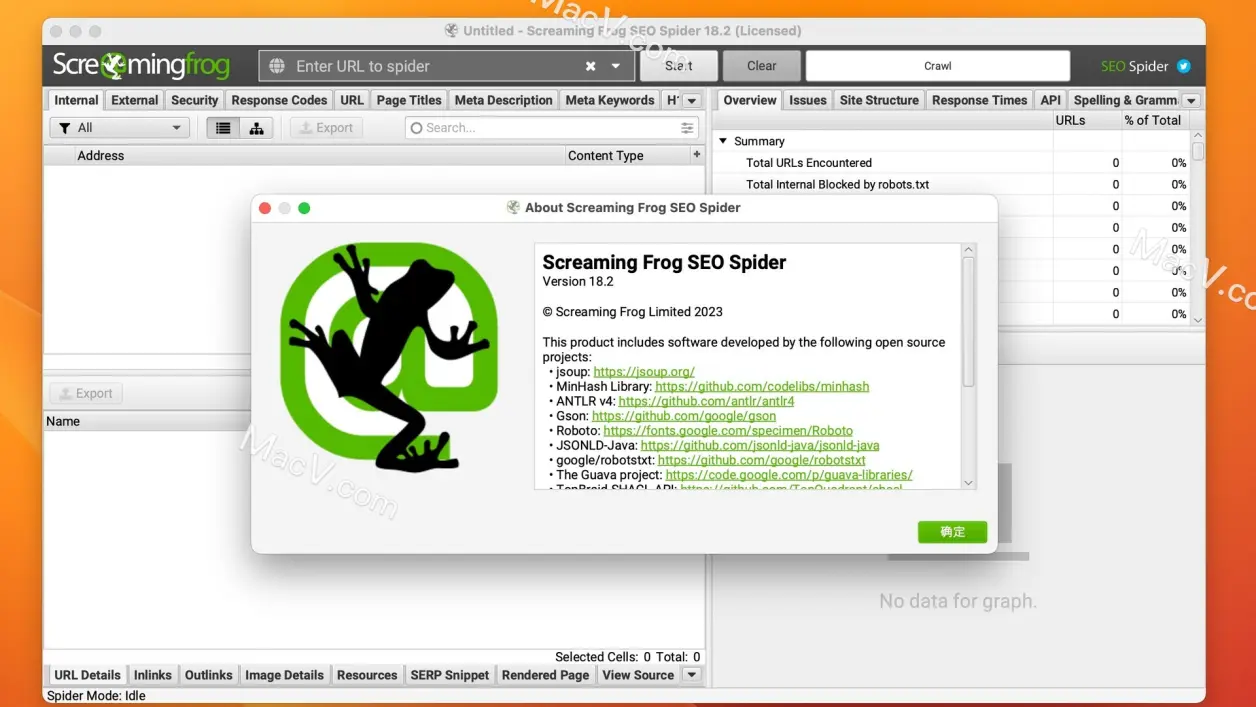The image size is (1256, 707).
Task: Close the About dialog red button
Action: [265, 208]
